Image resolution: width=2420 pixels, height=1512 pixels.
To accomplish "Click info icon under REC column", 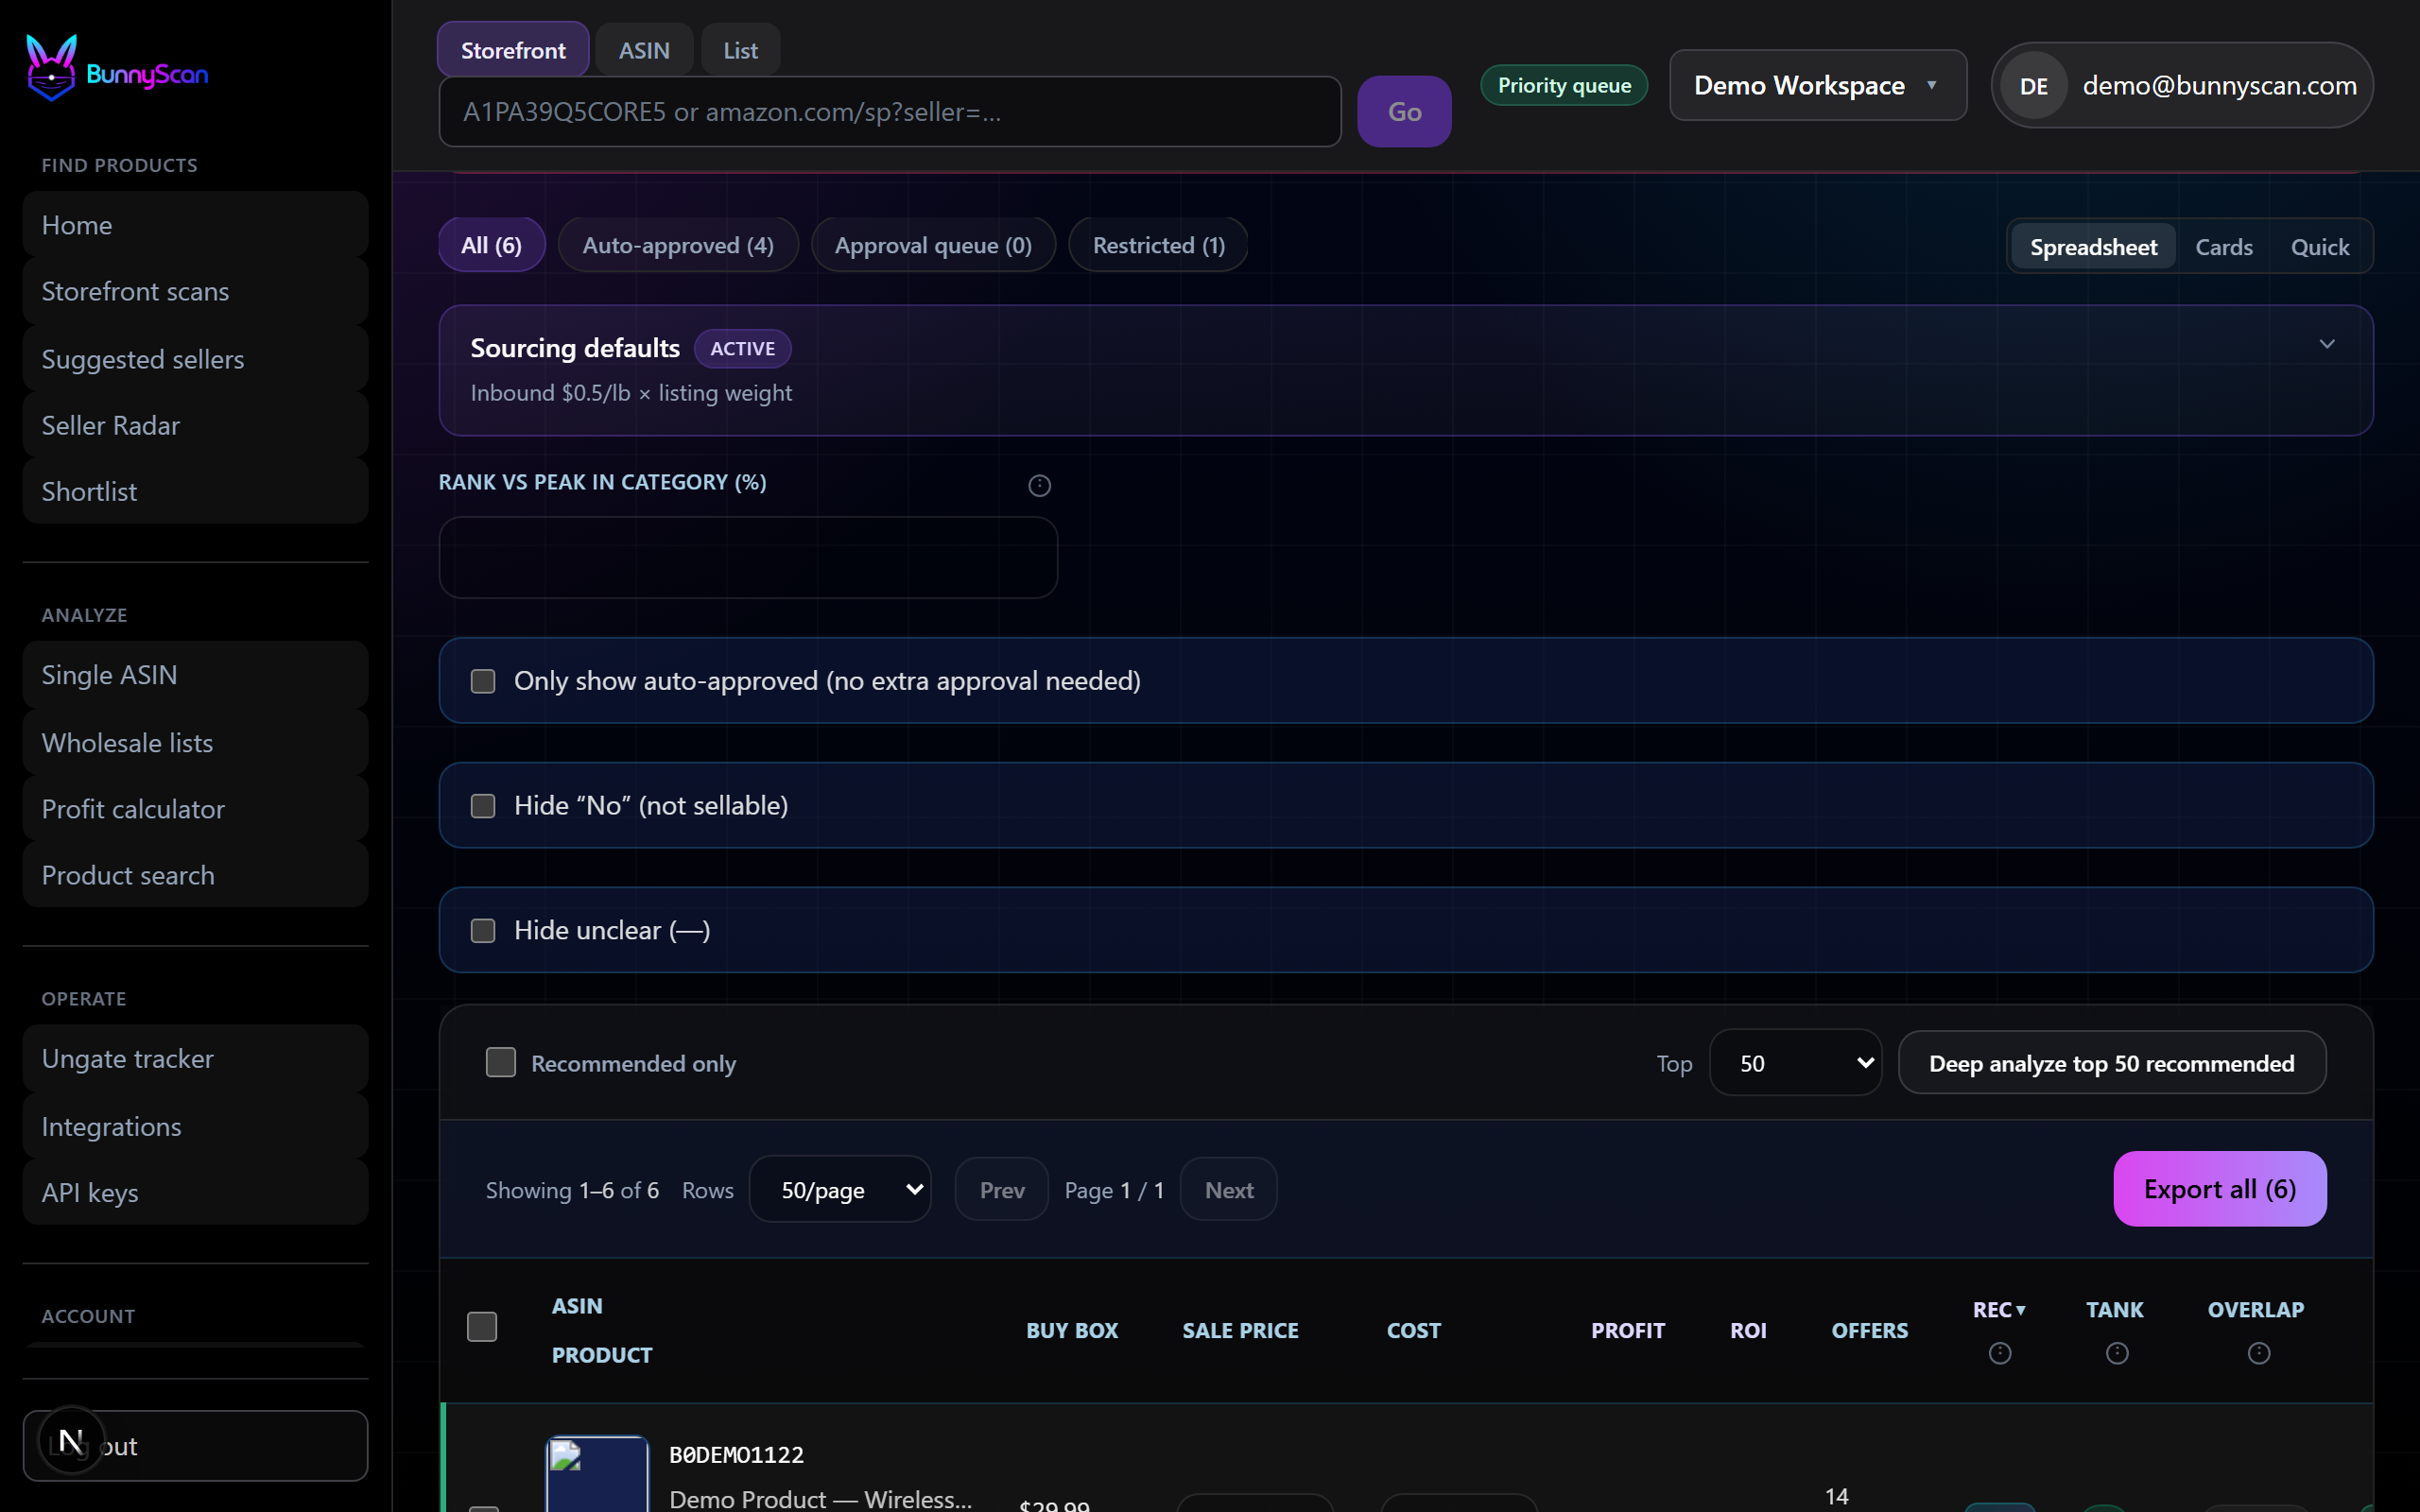I will (x=1999, y=1353).
